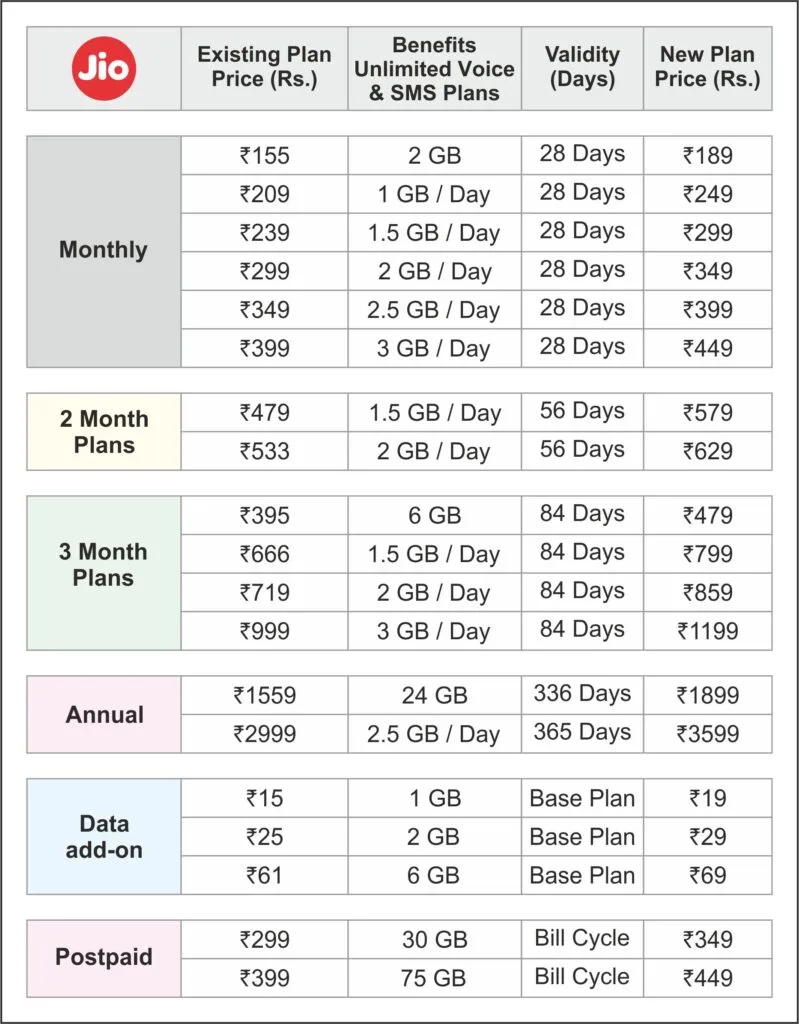Click the red Jio logo
Image resolution: width=799 pixels, height=1024 pixels.
click(103, 68)
